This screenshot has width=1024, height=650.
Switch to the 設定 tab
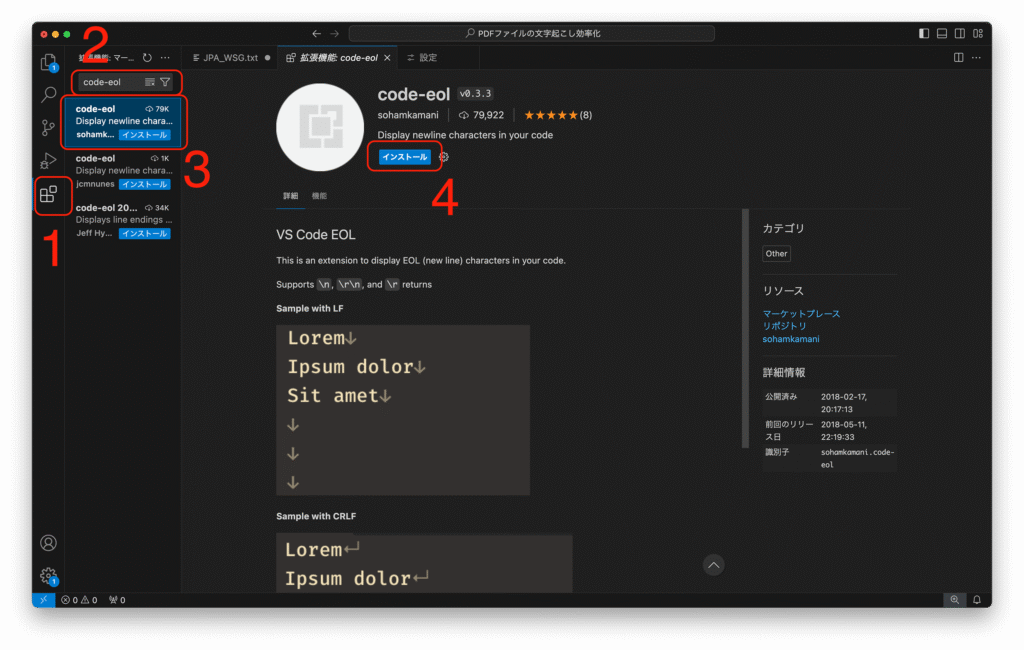[x=428, y=57]
